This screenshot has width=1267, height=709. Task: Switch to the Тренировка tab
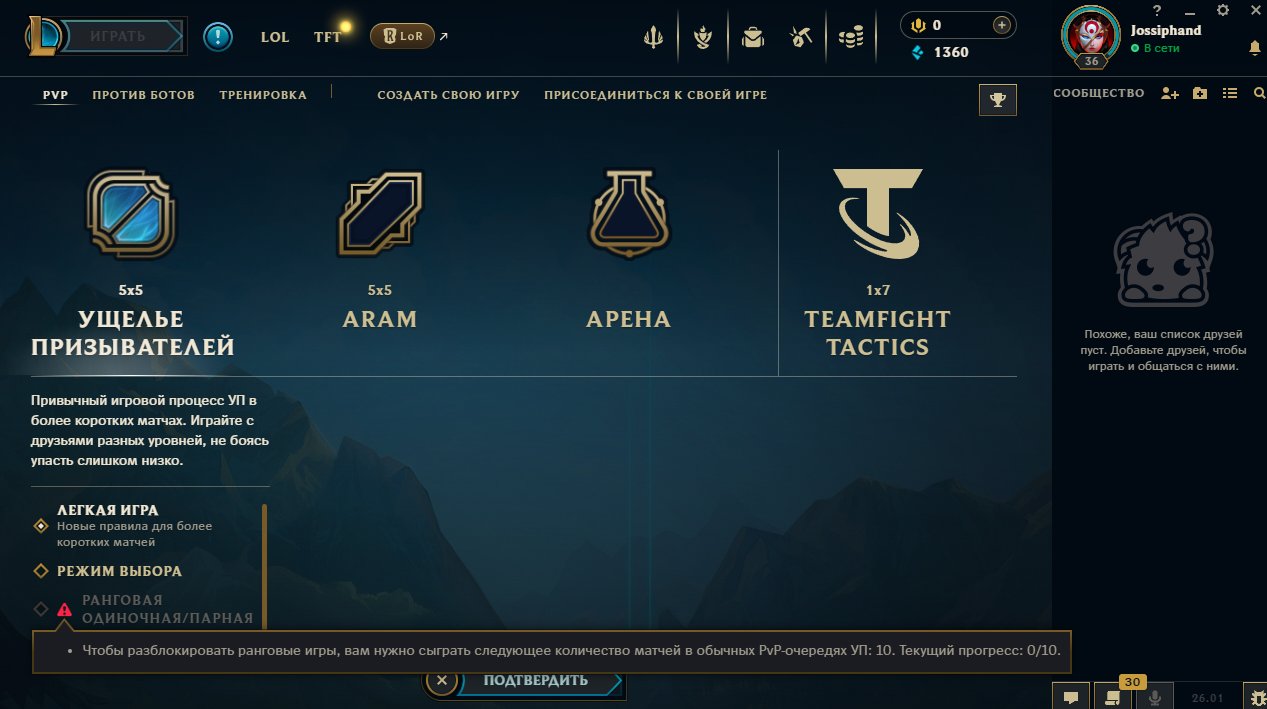tap(263, 95)
